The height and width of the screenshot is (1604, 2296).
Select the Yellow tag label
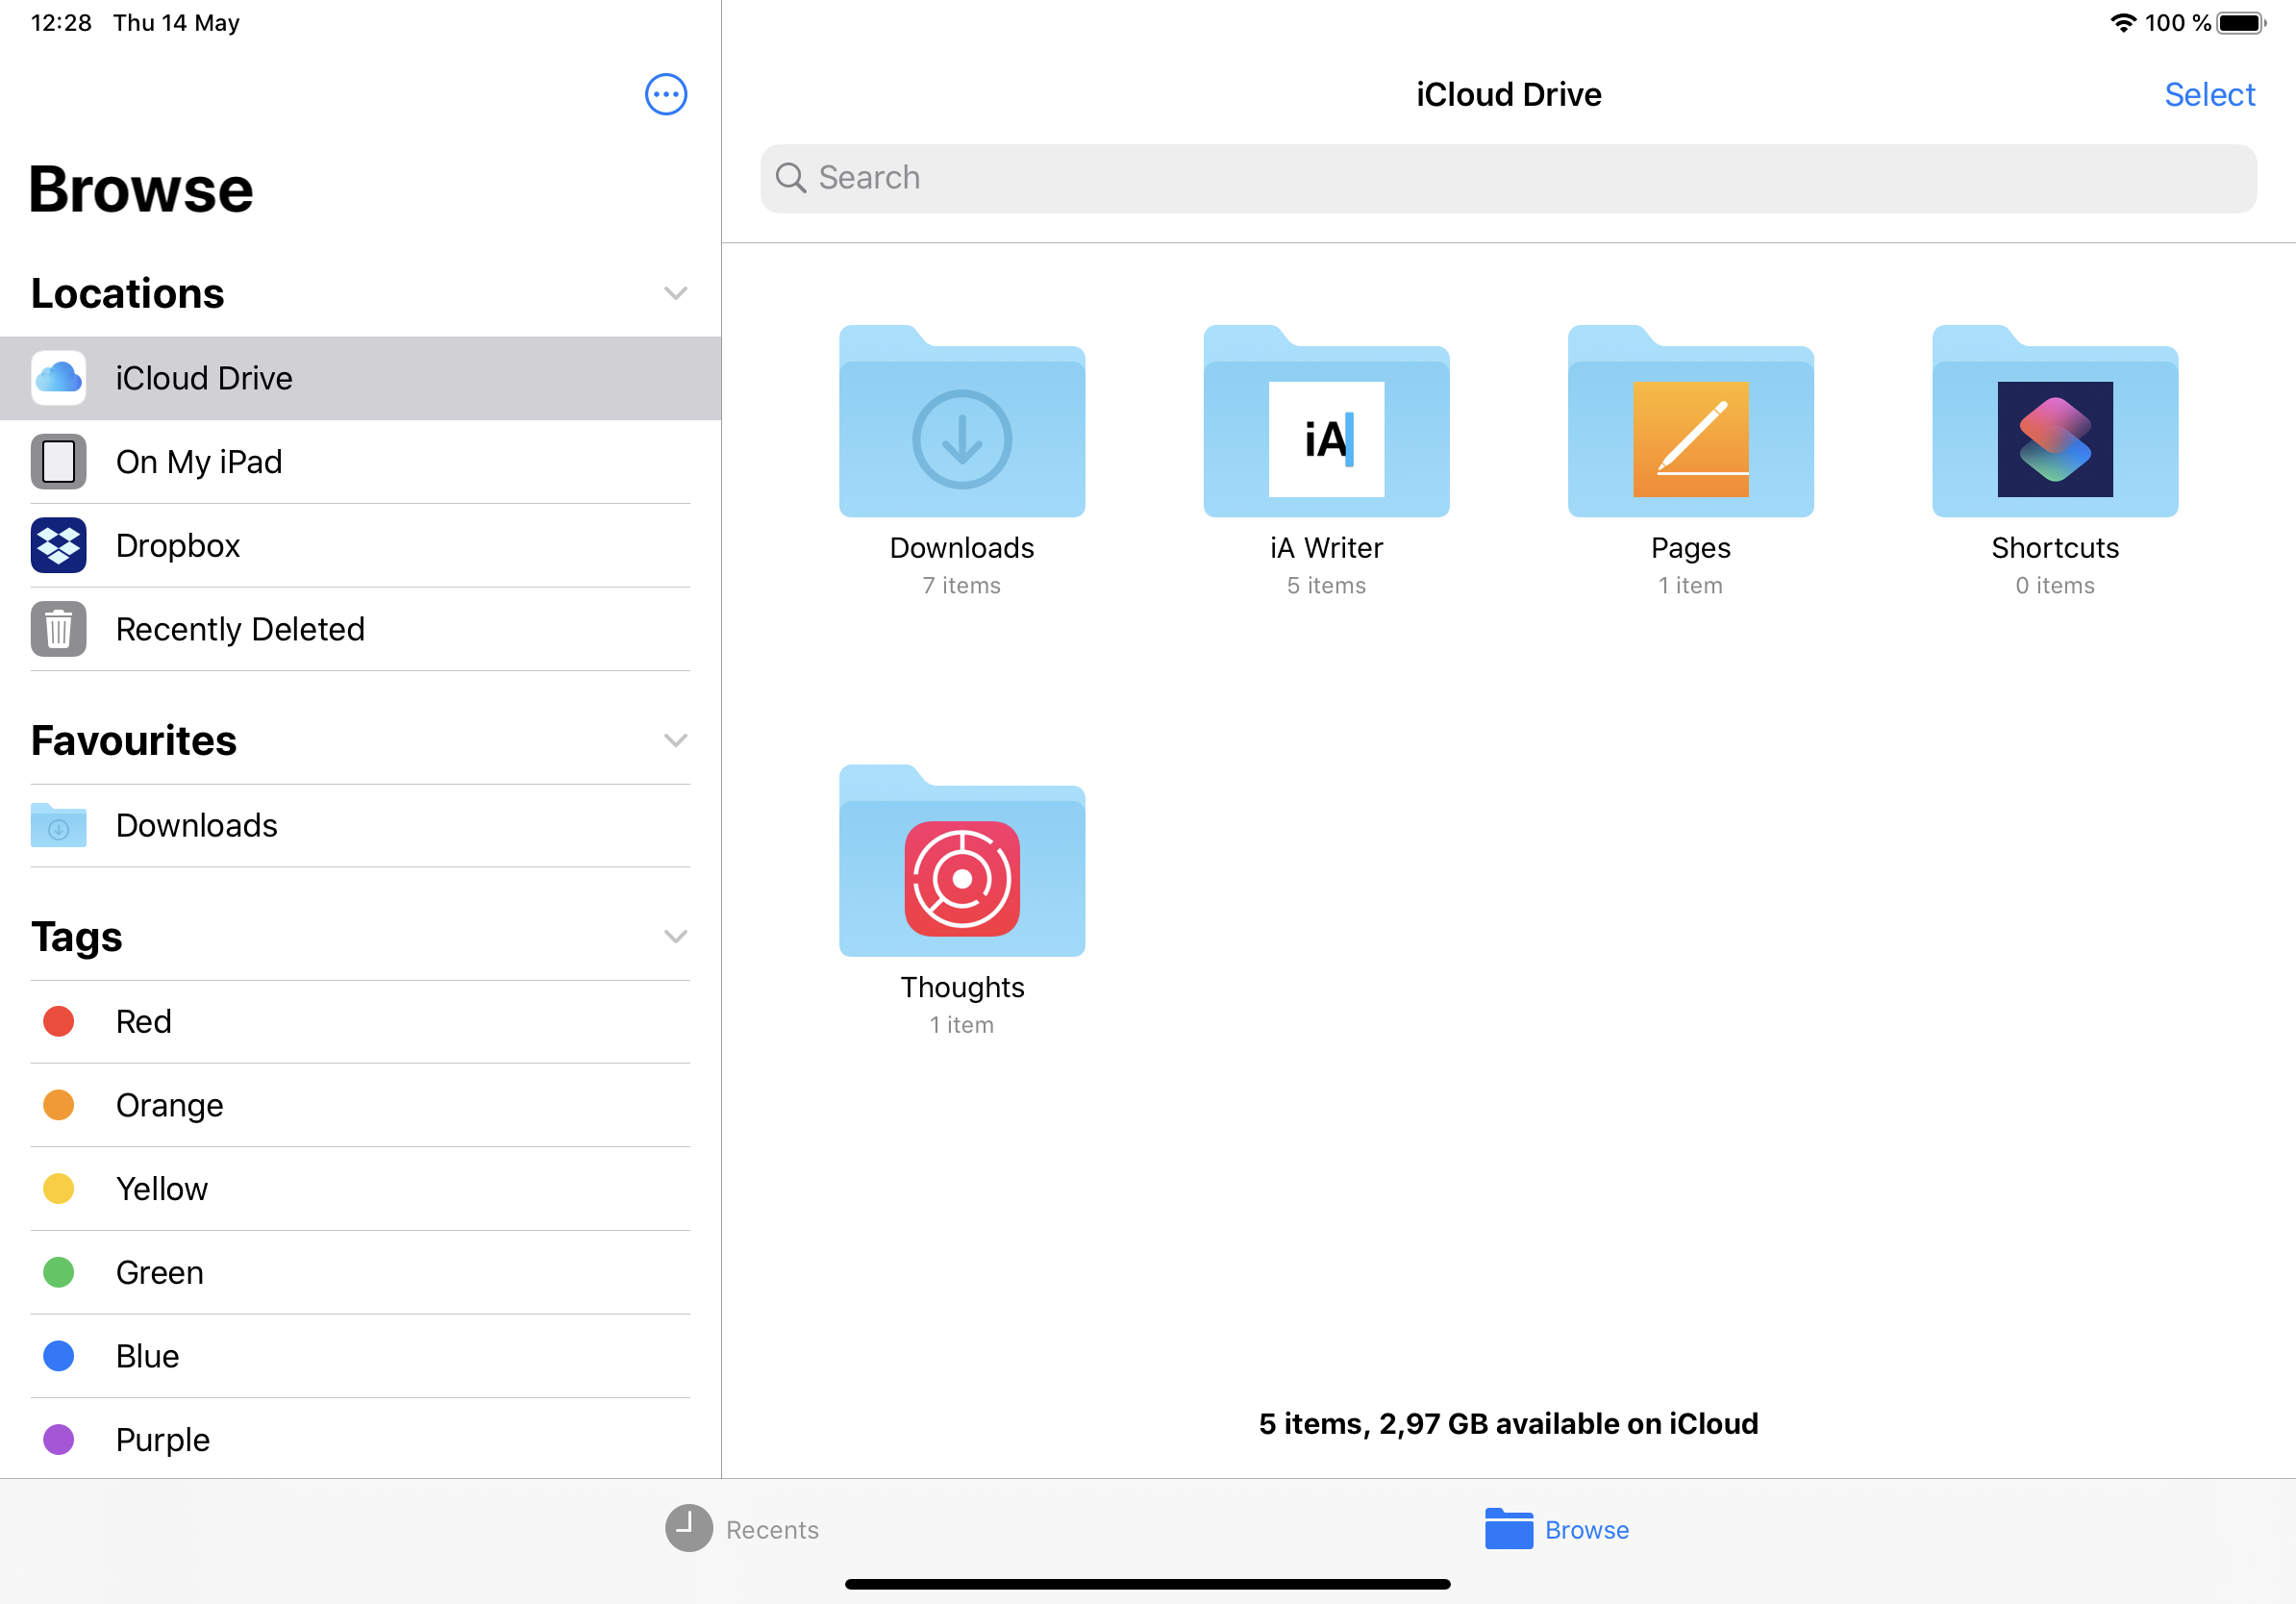click(x=162, y=1189)
